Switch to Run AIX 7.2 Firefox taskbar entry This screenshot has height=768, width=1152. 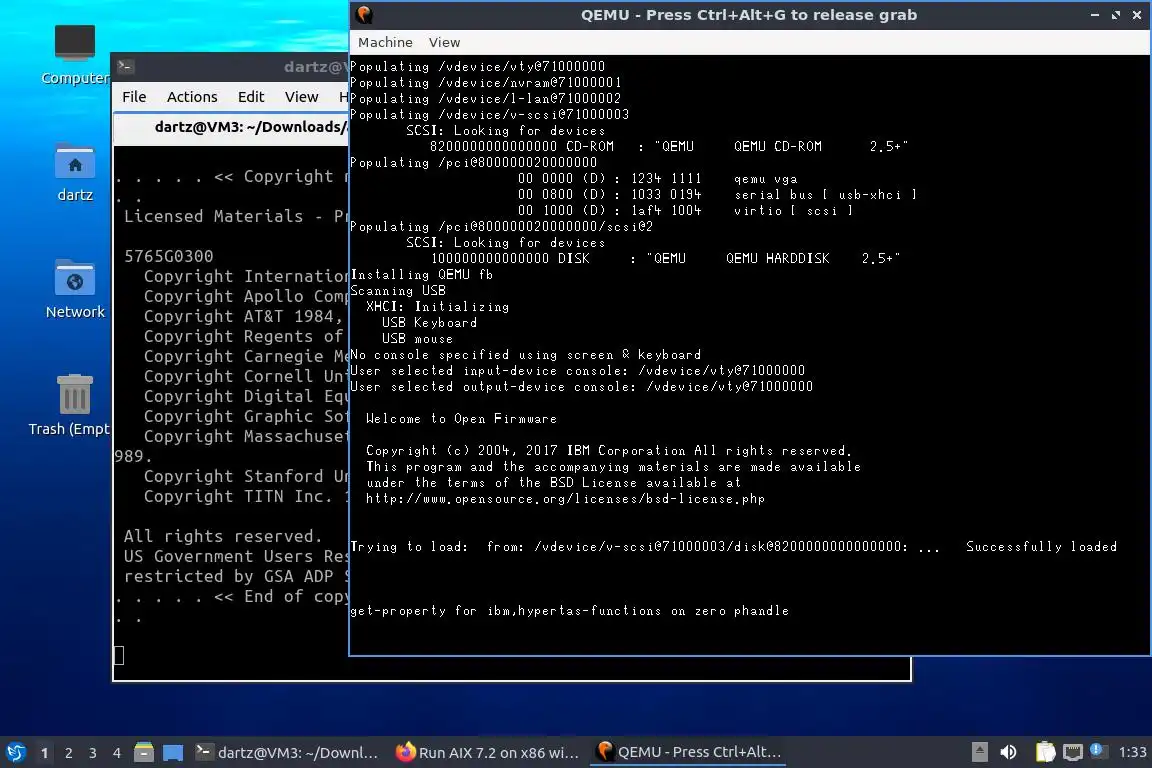click(487, 752)
